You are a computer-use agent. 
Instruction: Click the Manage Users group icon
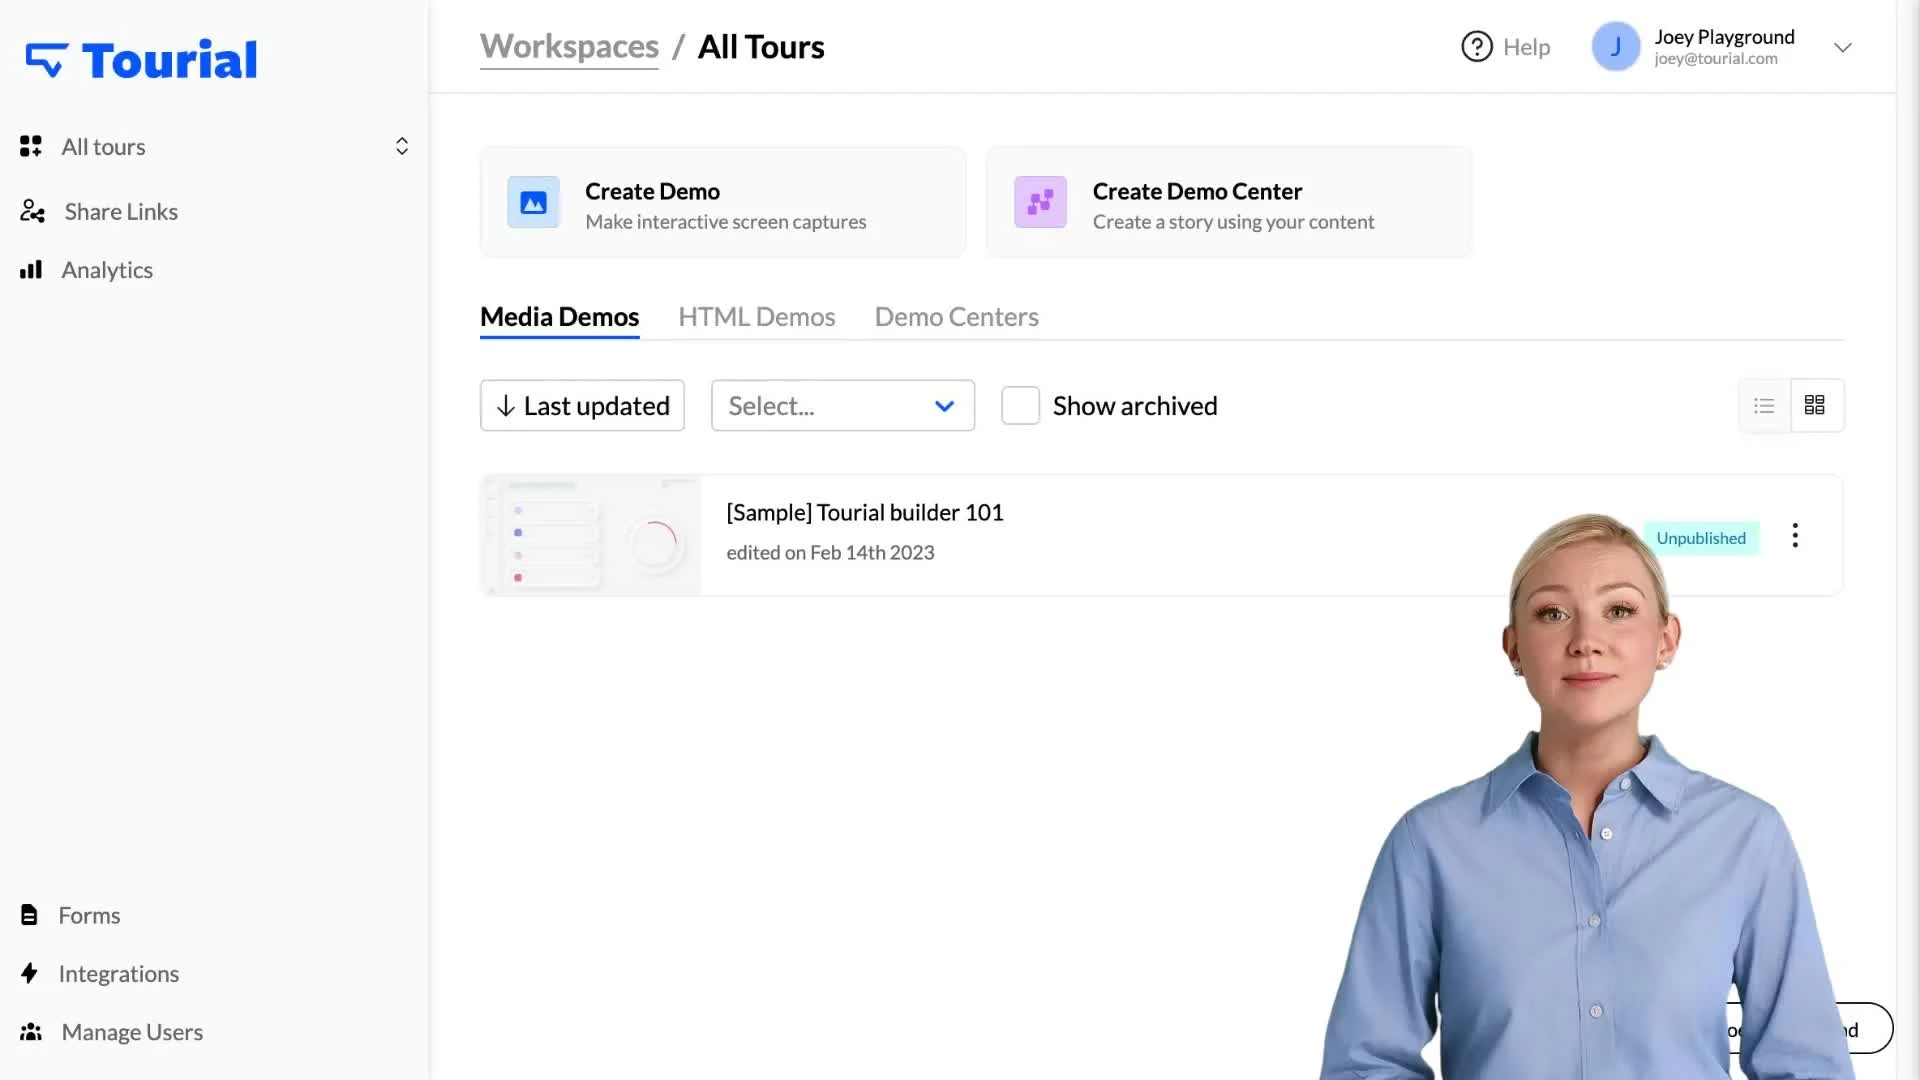31,1031
